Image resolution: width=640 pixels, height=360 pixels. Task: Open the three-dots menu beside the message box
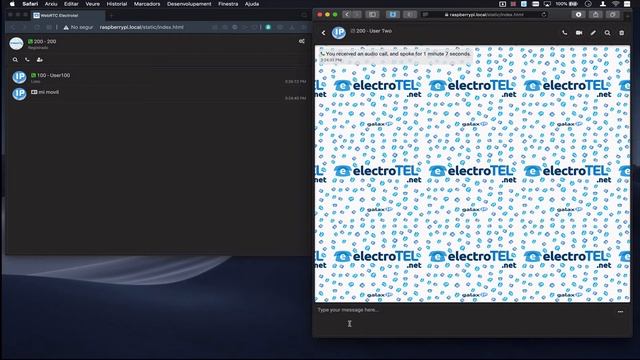(620, 311)
